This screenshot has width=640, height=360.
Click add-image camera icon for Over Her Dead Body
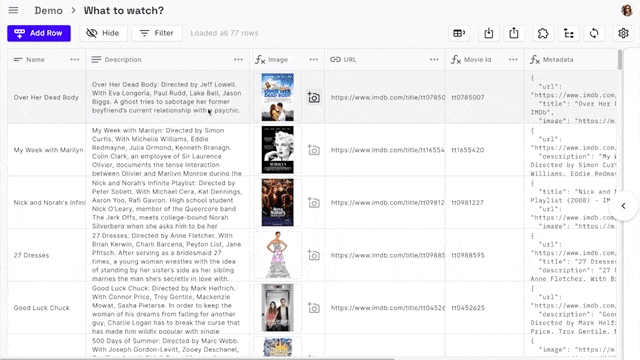tap(313, 97)
